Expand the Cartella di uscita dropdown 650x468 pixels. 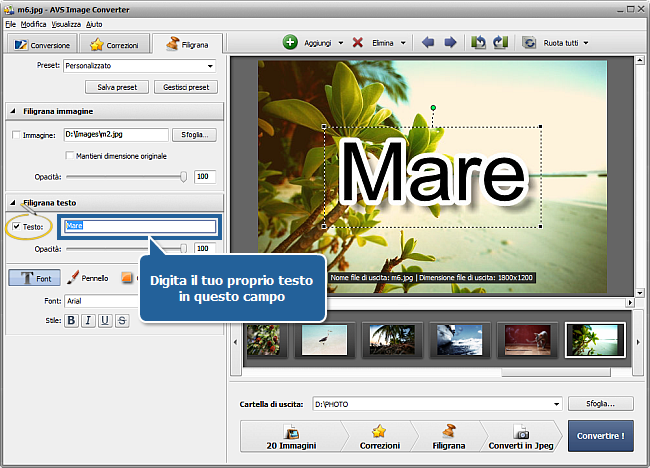[556, 404]
